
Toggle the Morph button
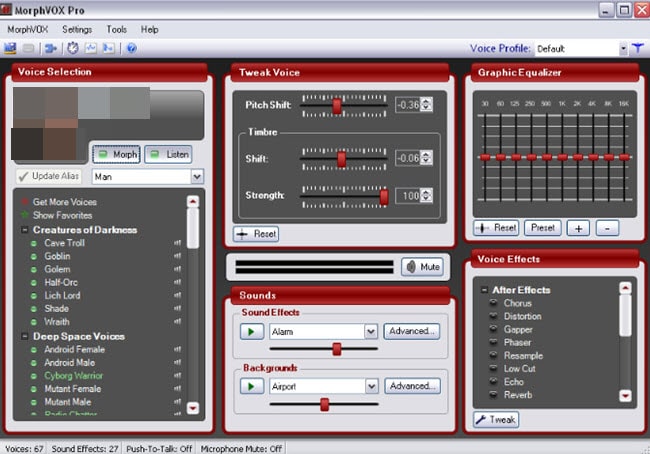(116, 154)
